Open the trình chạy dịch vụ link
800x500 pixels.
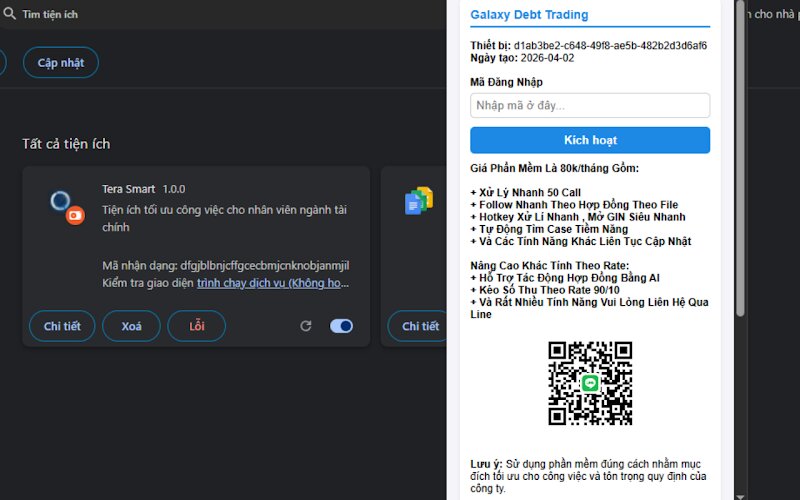pyautogui.click(x=273, y=283)
